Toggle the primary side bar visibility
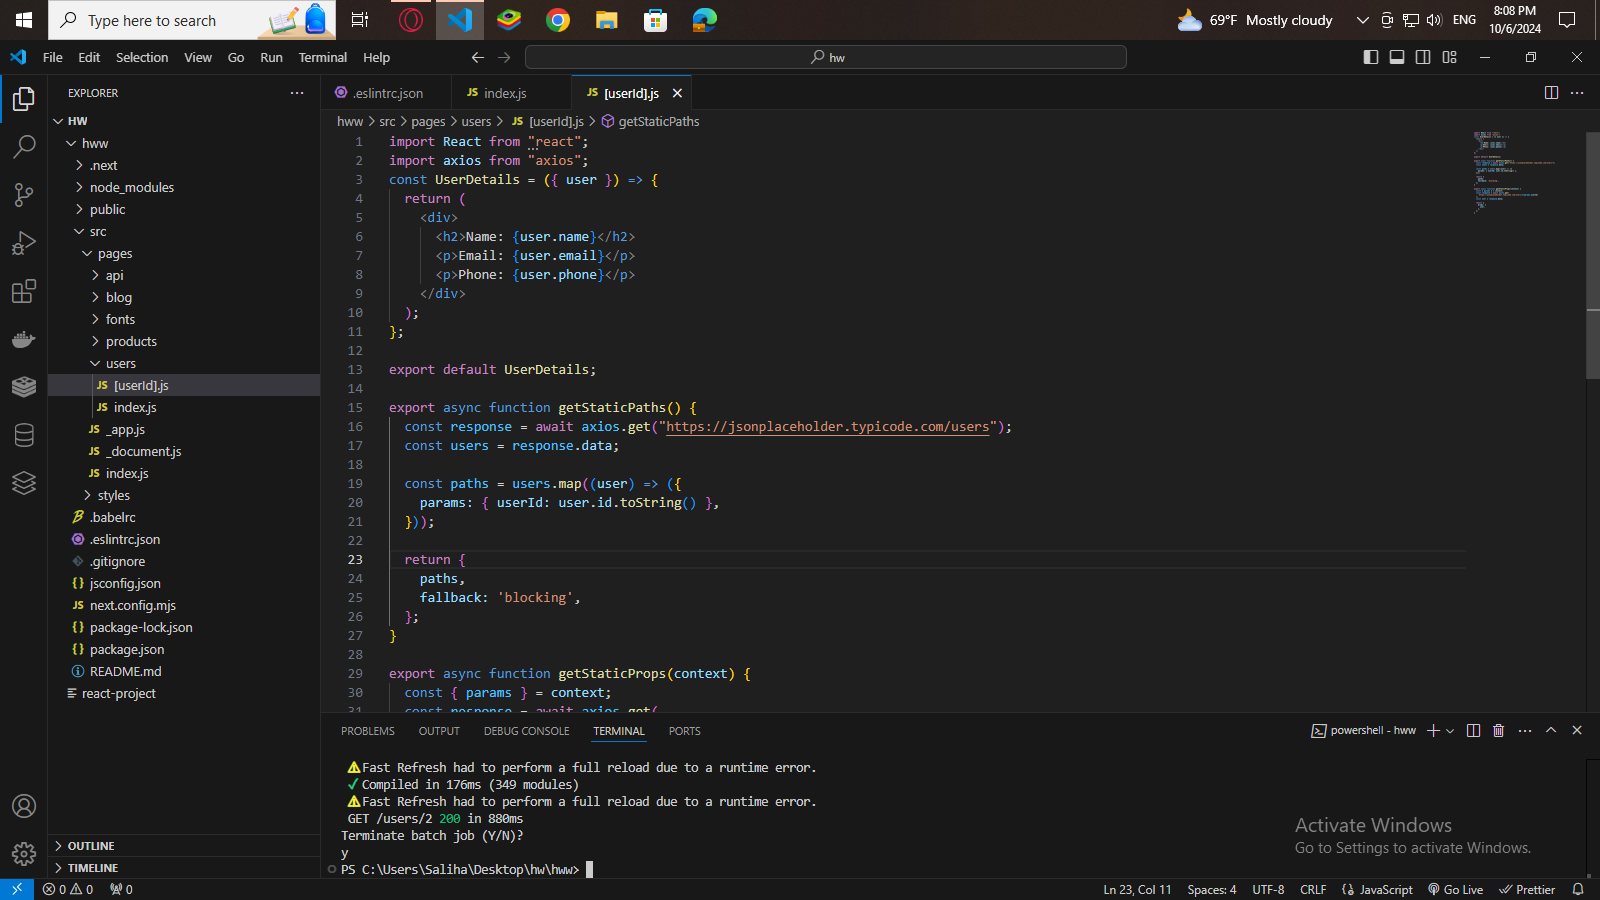Image resolution: width=1600 pixels, height=900 pixels. [x=1371, y=57]
